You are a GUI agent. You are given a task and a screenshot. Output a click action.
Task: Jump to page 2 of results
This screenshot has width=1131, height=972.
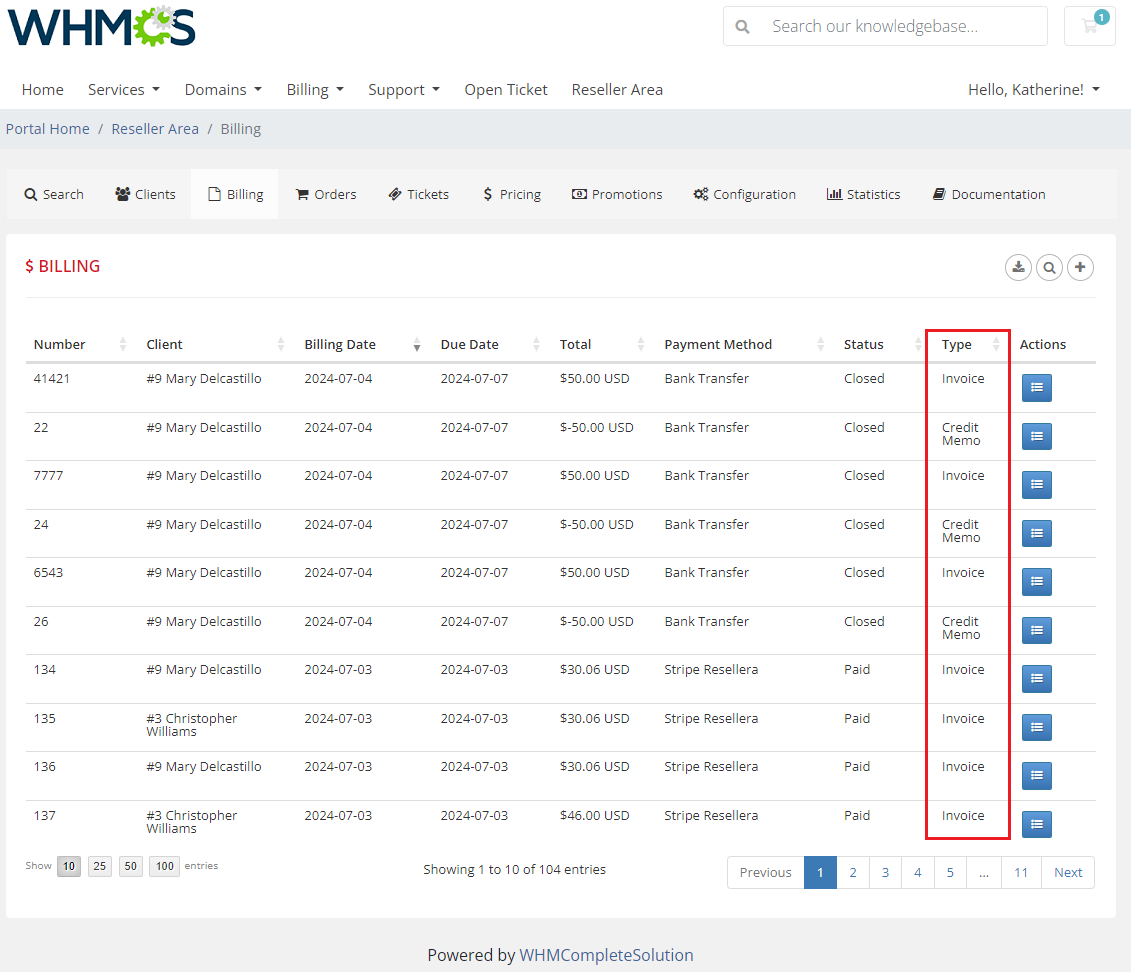[x=853, y=872]
